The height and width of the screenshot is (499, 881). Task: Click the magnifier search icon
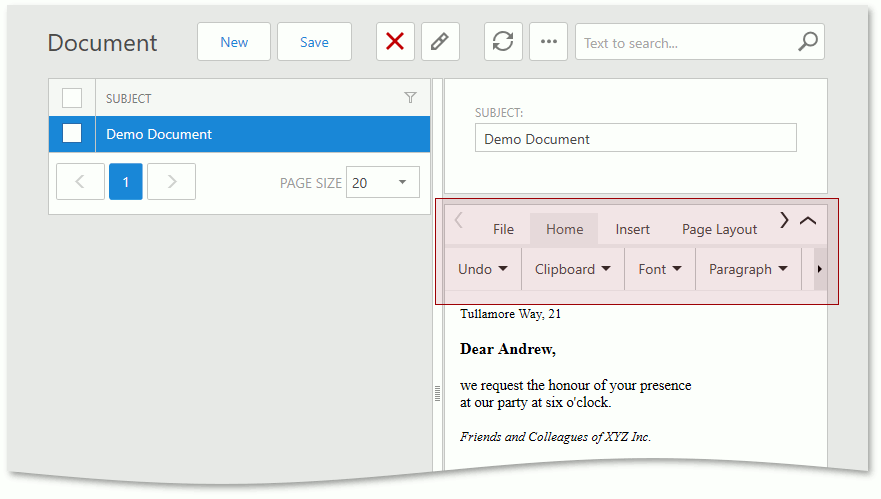point(807,42)
